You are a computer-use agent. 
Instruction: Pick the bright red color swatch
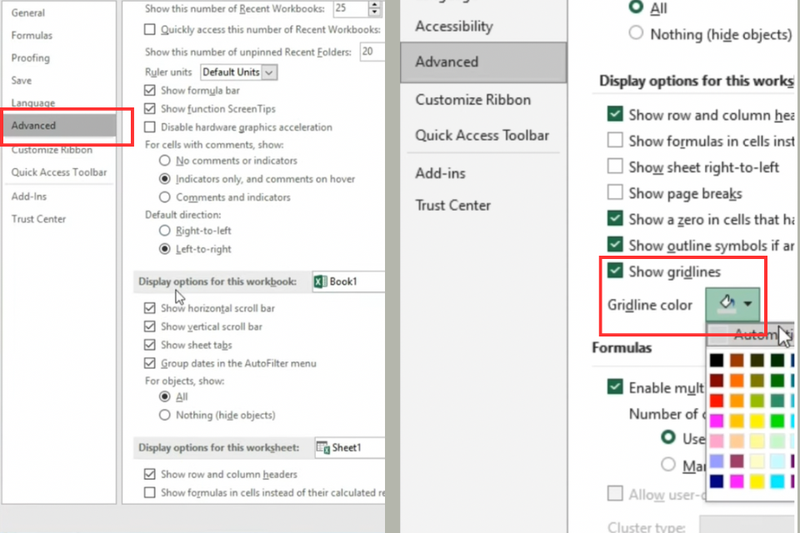[x=716, y=400]
